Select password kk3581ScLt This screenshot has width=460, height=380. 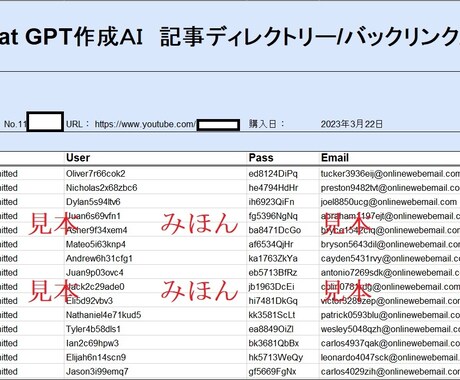(x=272, y=315)
